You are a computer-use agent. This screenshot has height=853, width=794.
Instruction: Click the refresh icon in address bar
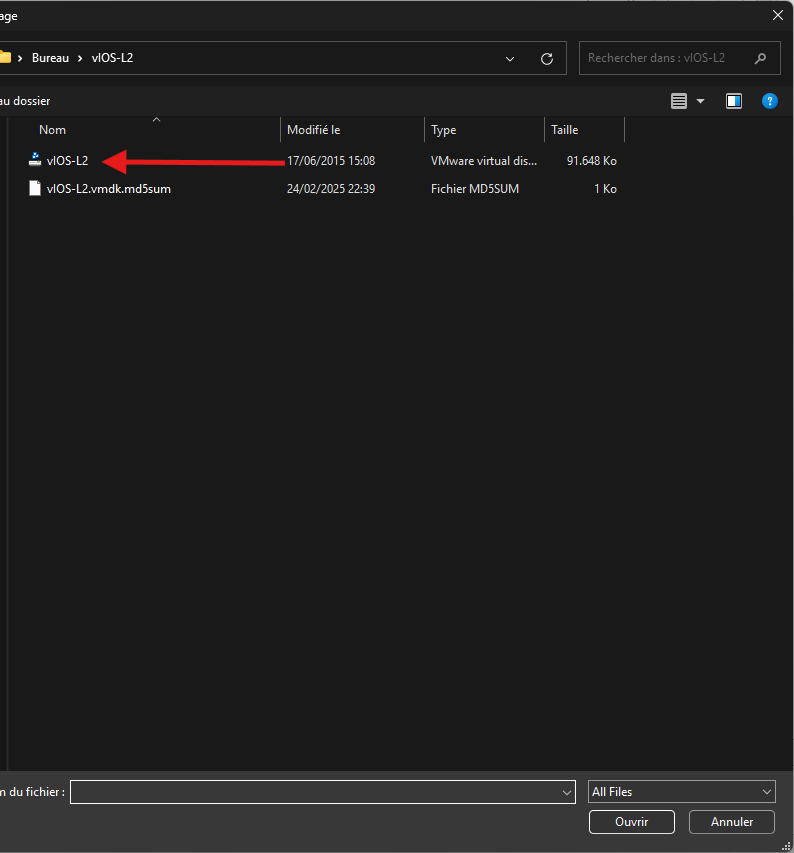(547, 58)
